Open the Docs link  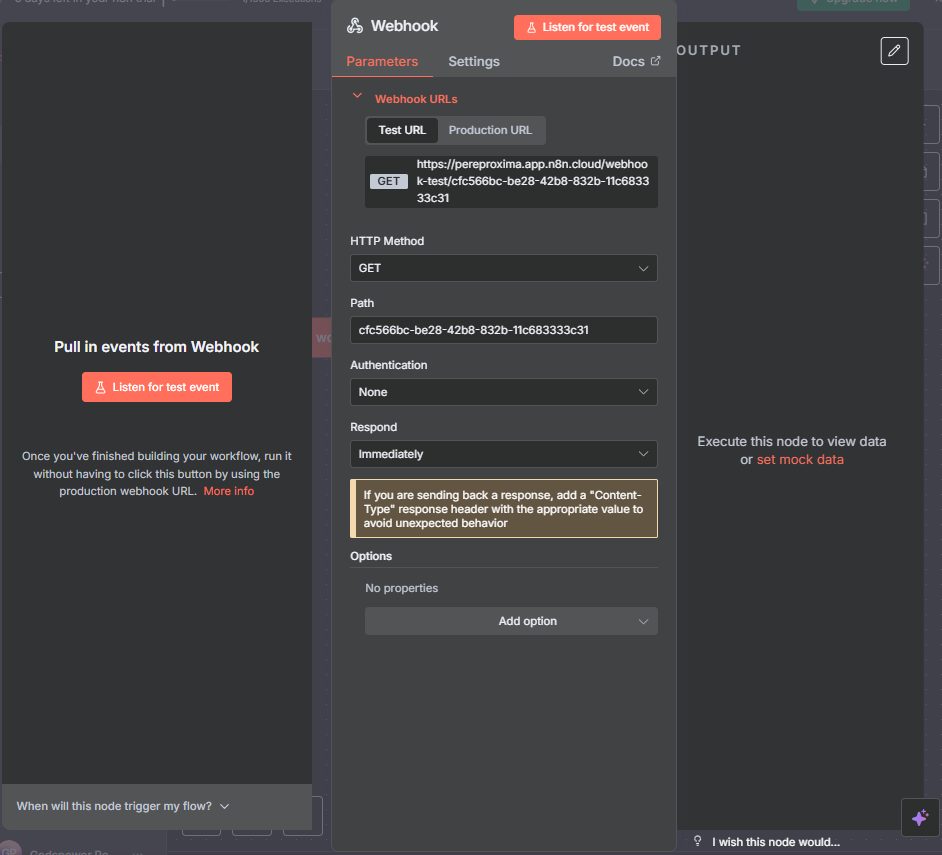636,61
